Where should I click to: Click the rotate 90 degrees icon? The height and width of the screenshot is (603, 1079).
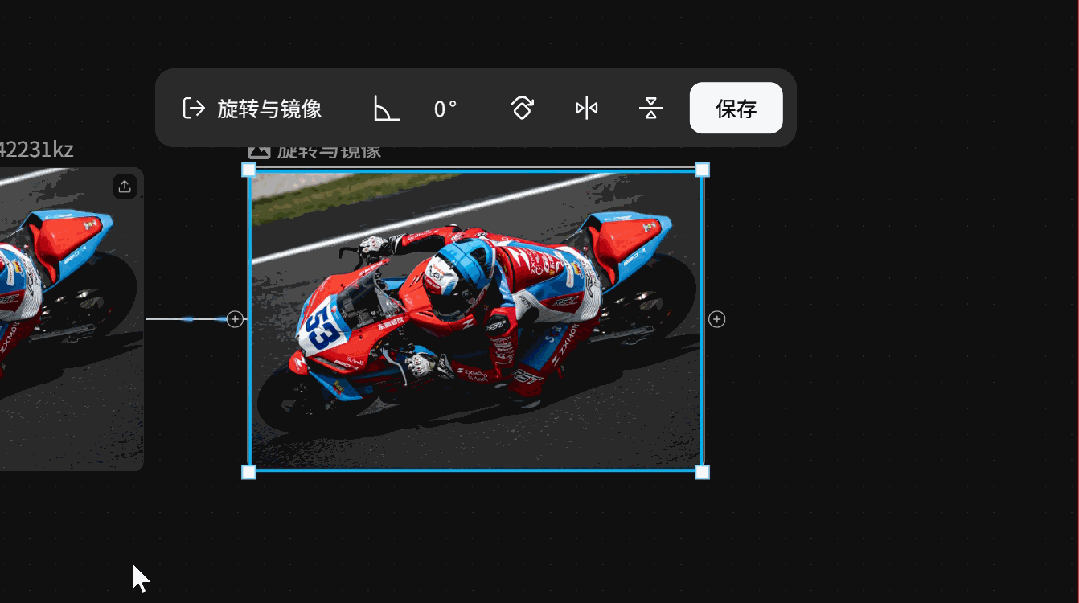click(x=522, y=108)
